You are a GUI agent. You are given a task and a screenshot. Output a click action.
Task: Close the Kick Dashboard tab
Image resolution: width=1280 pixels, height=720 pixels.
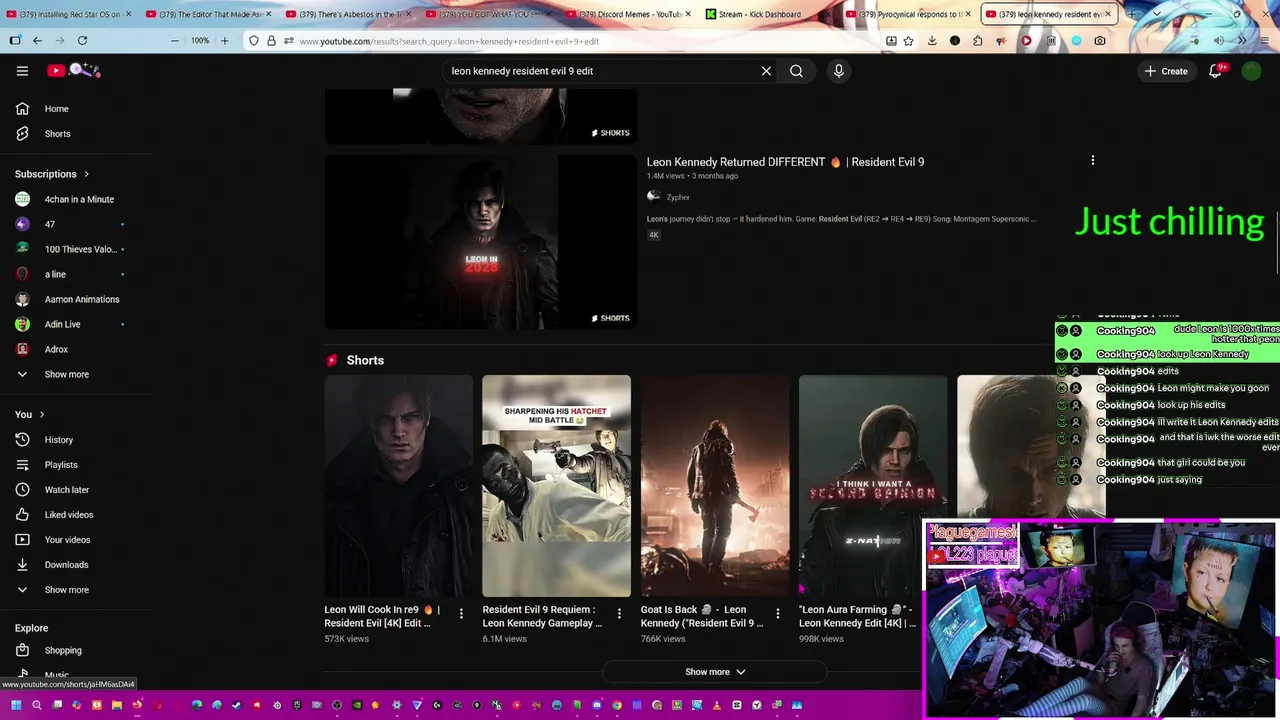[828, 14]
